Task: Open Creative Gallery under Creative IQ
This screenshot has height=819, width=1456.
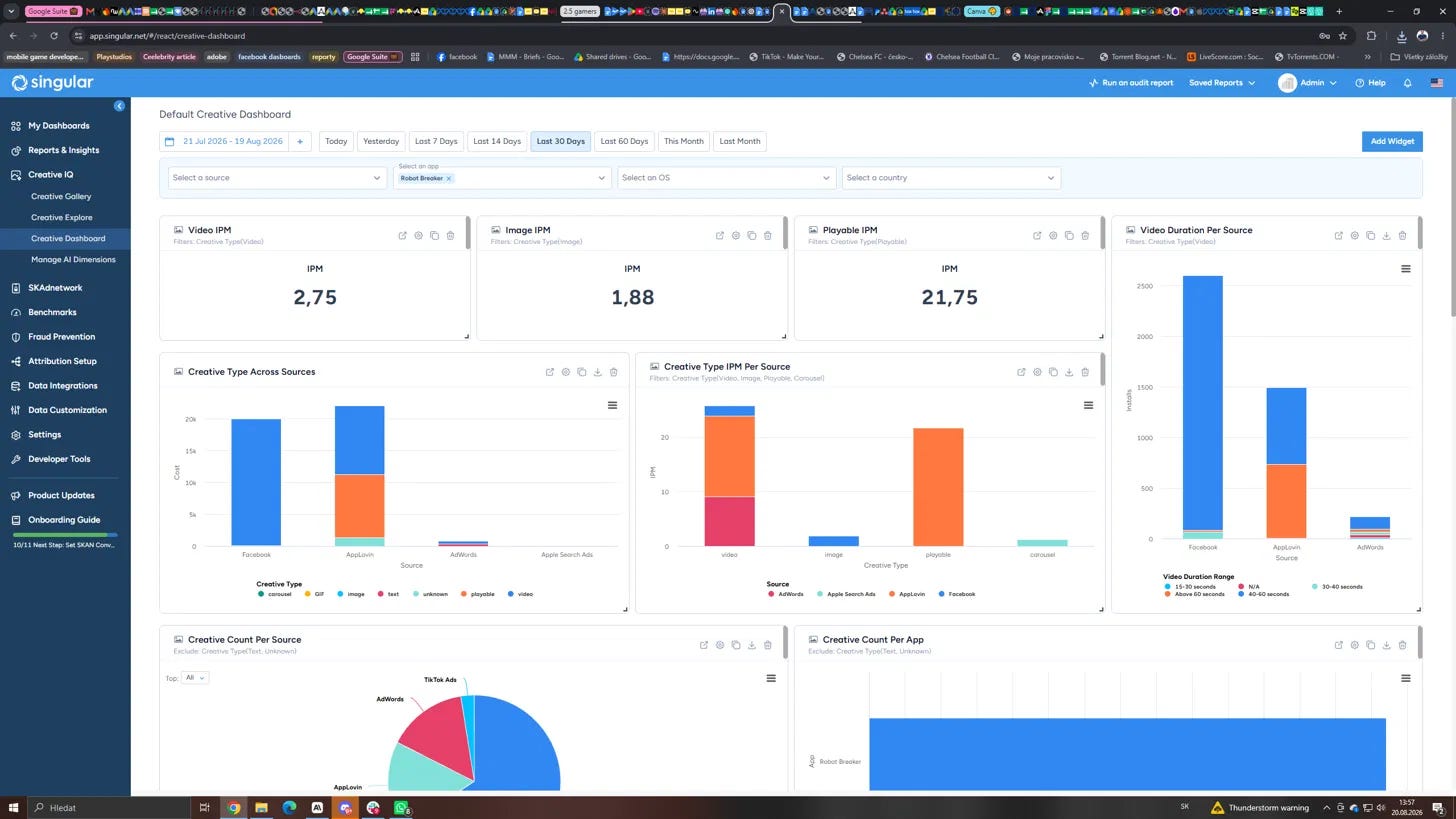Action: [x=61, y=197]
